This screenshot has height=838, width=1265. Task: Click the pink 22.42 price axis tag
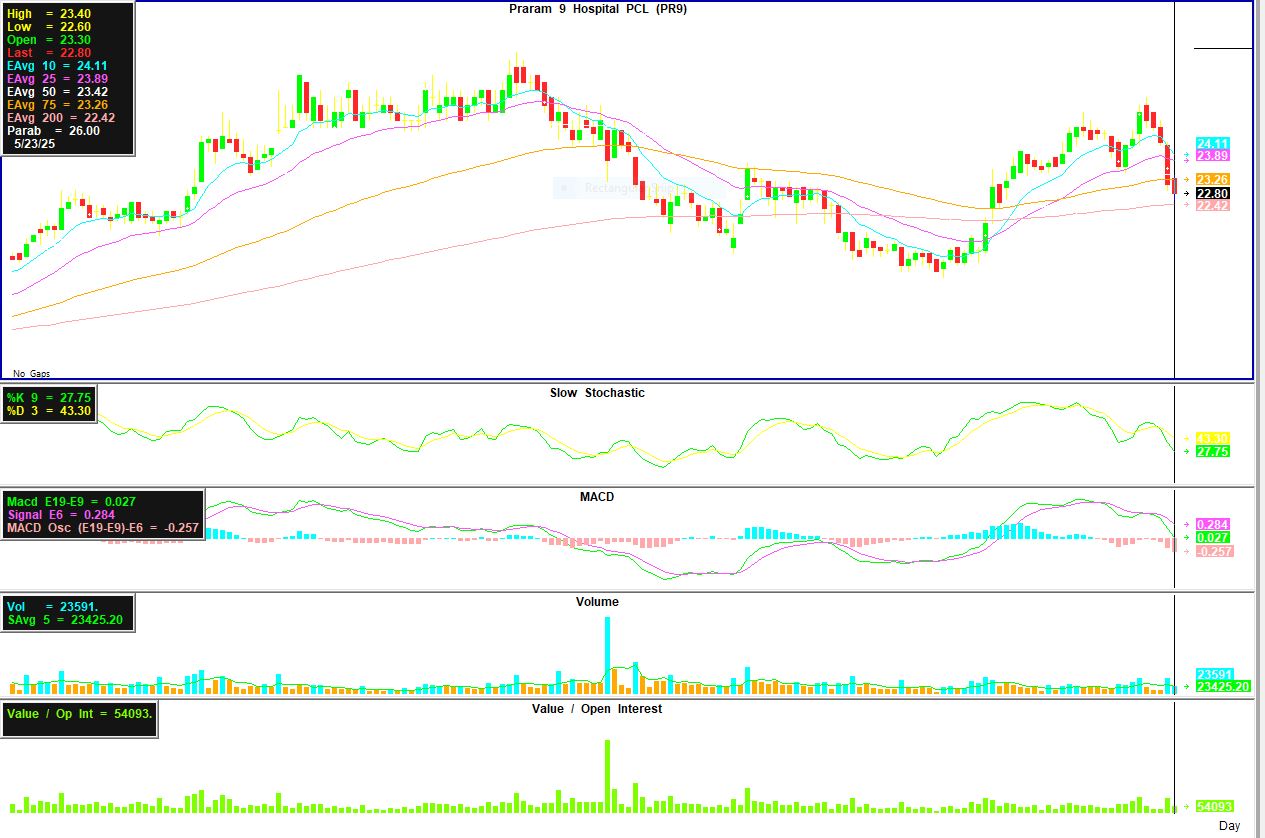[x=1213, y=206]
